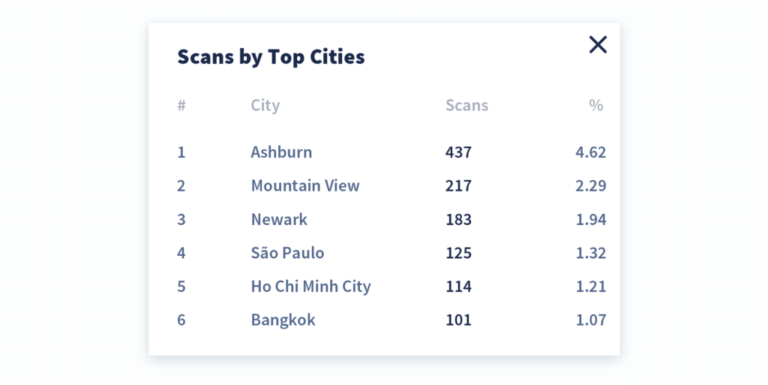Click the 437 scans value
Screen dimensions: 768x385
pyautogui.click(x=458, y=152)
